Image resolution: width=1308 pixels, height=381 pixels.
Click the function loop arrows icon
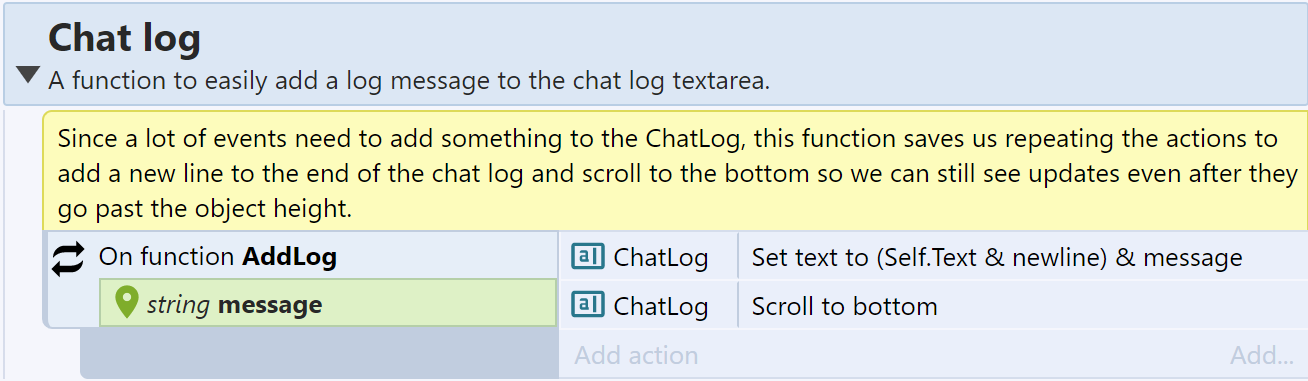[x=68, y=259]
